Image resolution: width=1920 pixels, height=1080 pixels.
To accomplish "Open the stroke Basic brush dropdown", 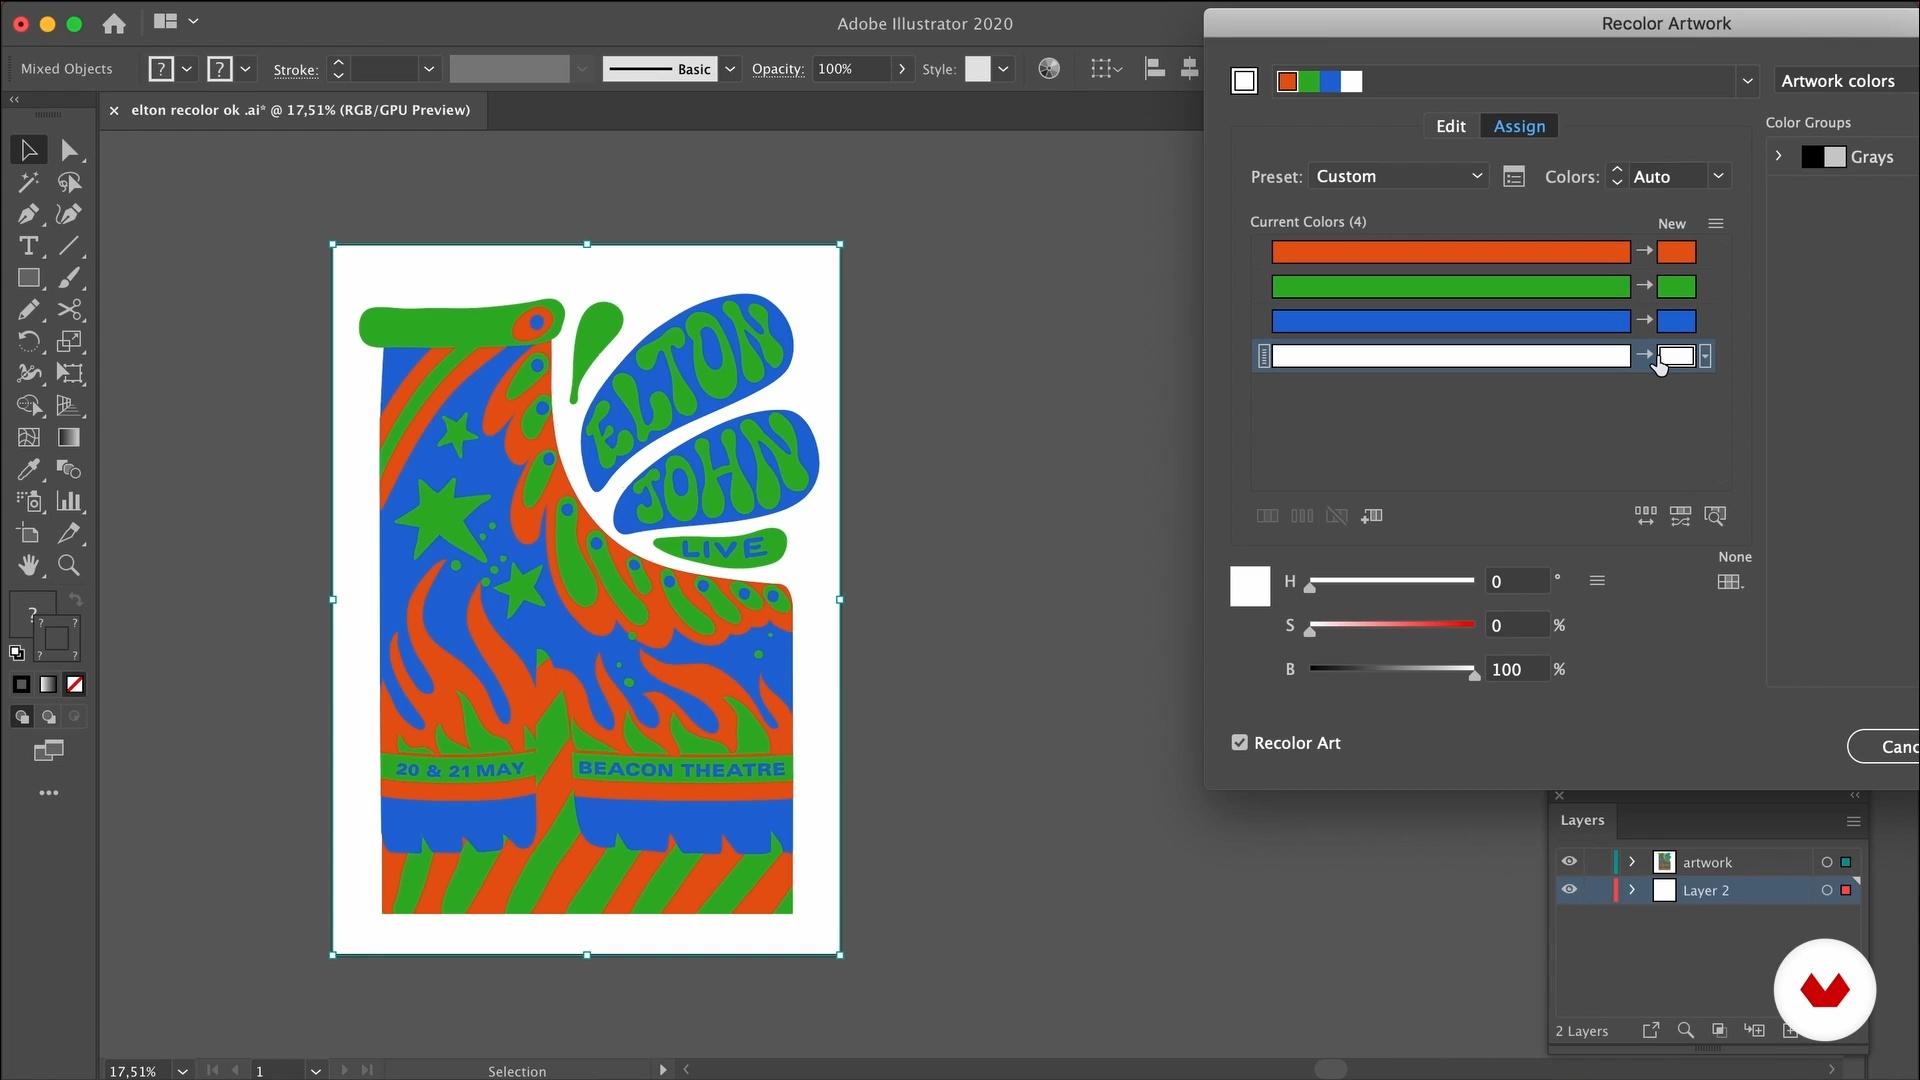I will coord(730,69).
